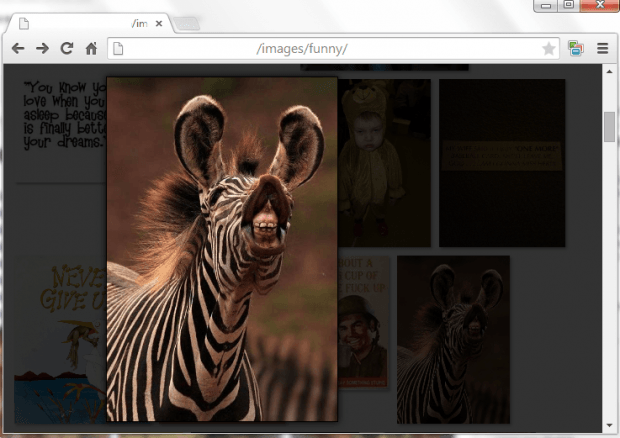Reload the current page
The width and height of the screenshot is (620, 438).
(x=67, y=48)
